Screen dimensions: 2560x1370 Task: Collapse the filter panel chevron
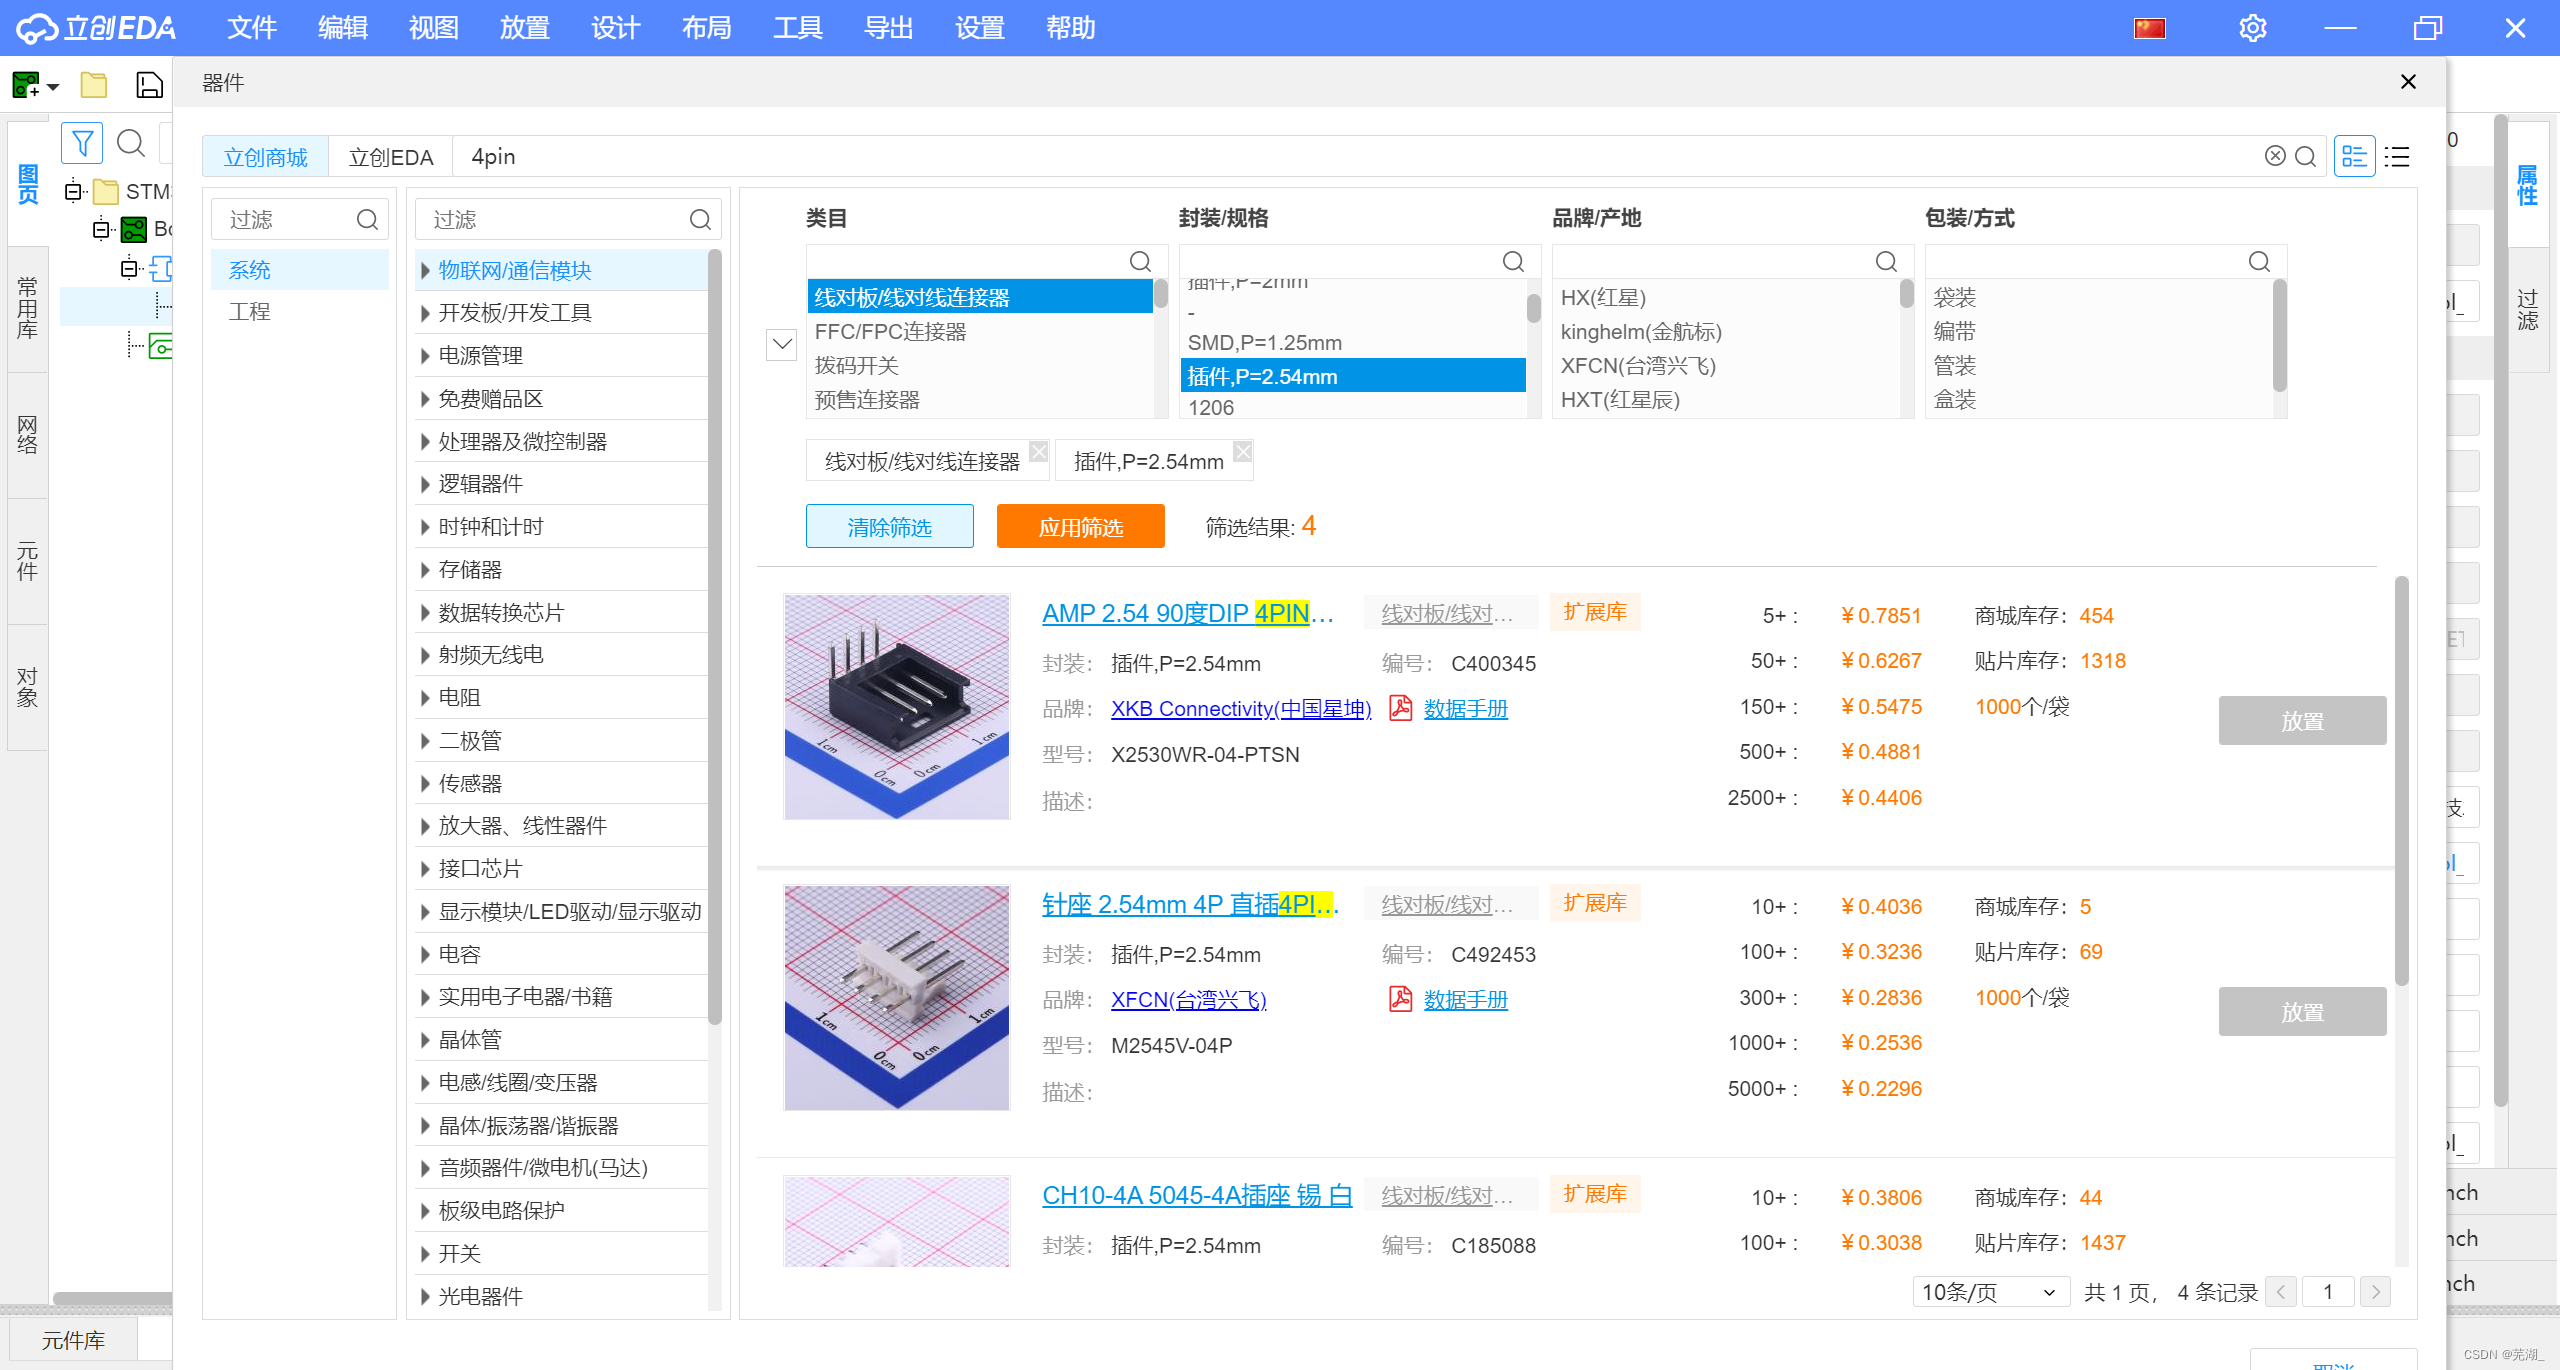pyautogui.click(x=781, y=345)
